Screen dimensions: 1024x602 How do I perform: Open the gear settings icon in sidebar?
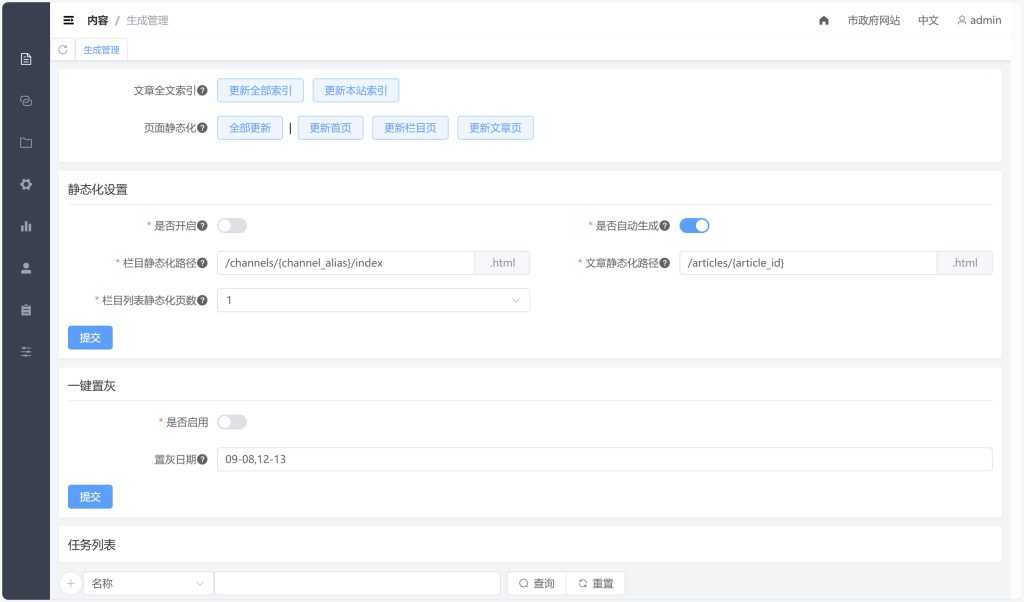(26, 185)
